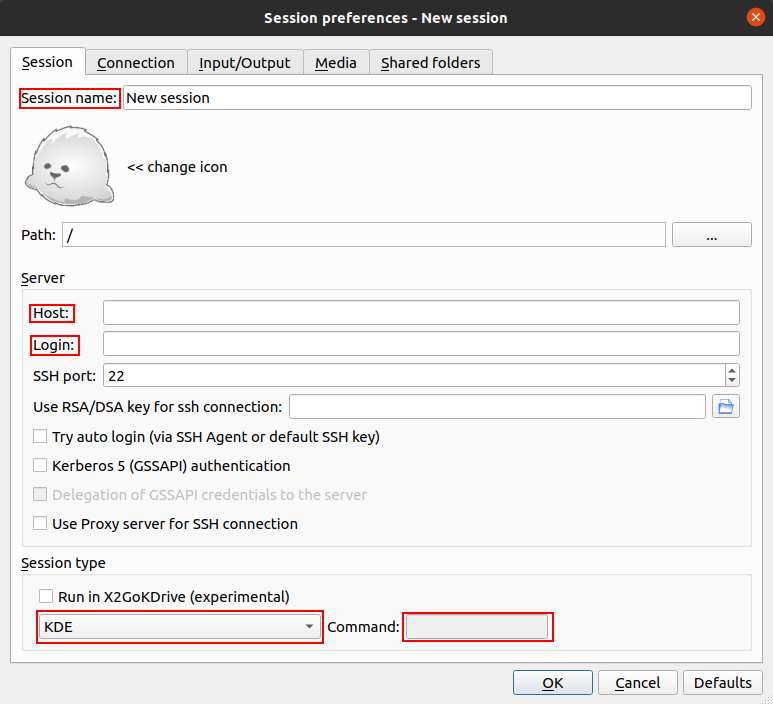Click the seal session icon image
This screenshot has width=773, height=704.
click(x=65, y=165)
